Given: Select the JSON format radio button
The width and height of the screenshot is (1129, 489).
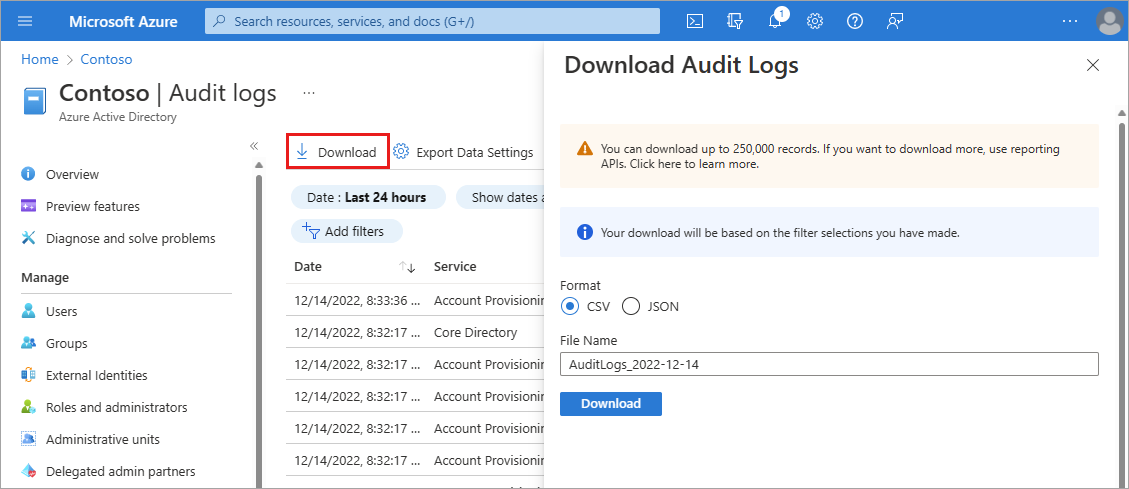Looking at the screenshot, I should click(x=631, y=306).
